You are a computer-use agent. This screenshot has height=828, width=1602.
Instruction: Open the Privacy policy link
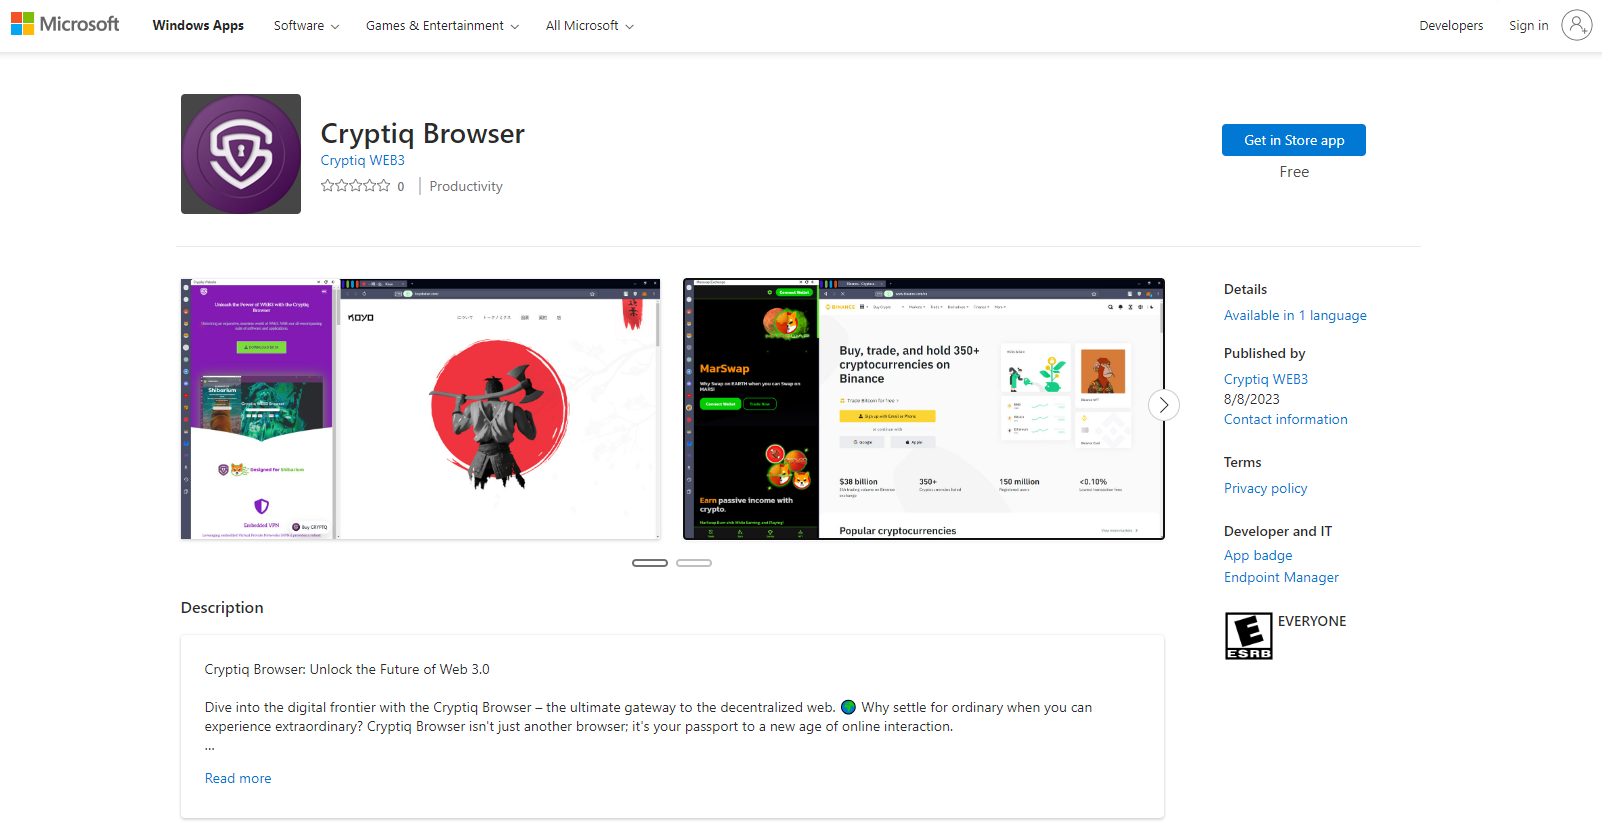[1265, 488]
